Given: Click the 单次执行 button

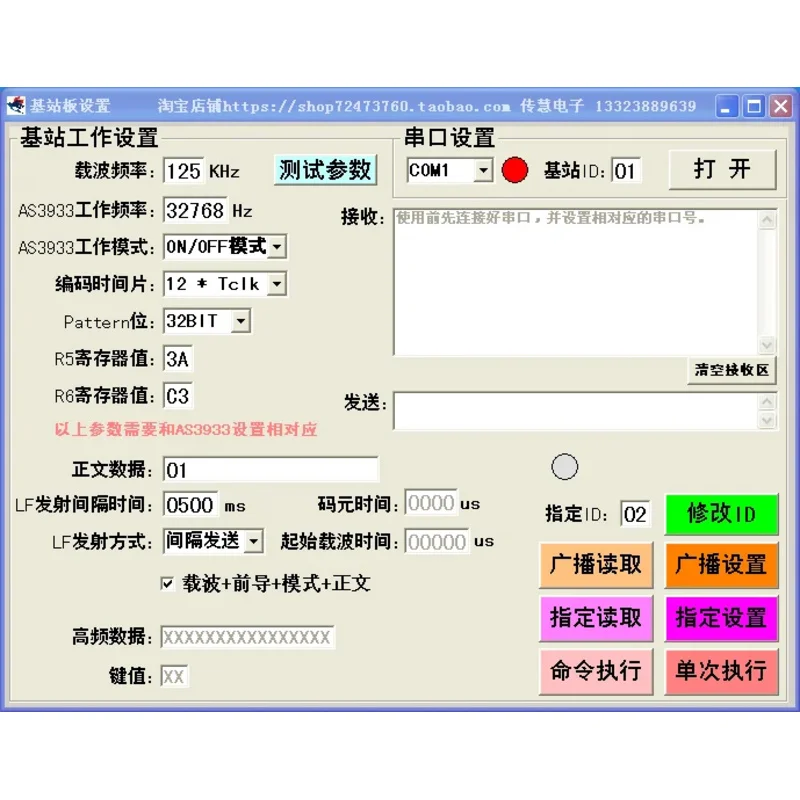Looking at the screenshot, I should pos(721,671).
